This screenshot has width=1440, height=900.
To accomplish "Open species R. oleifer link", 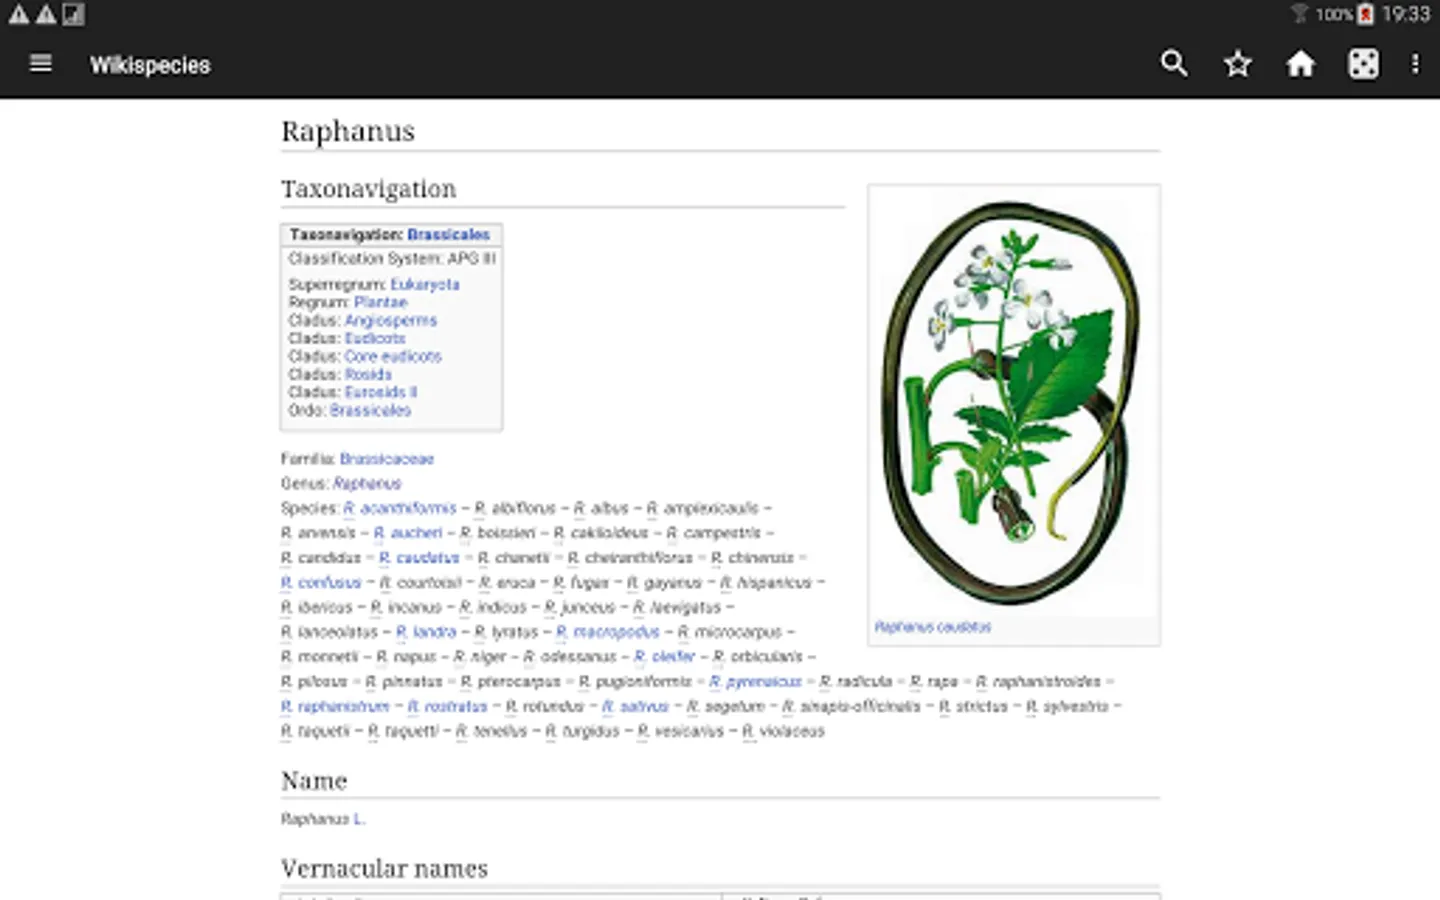I will (664, 657).
